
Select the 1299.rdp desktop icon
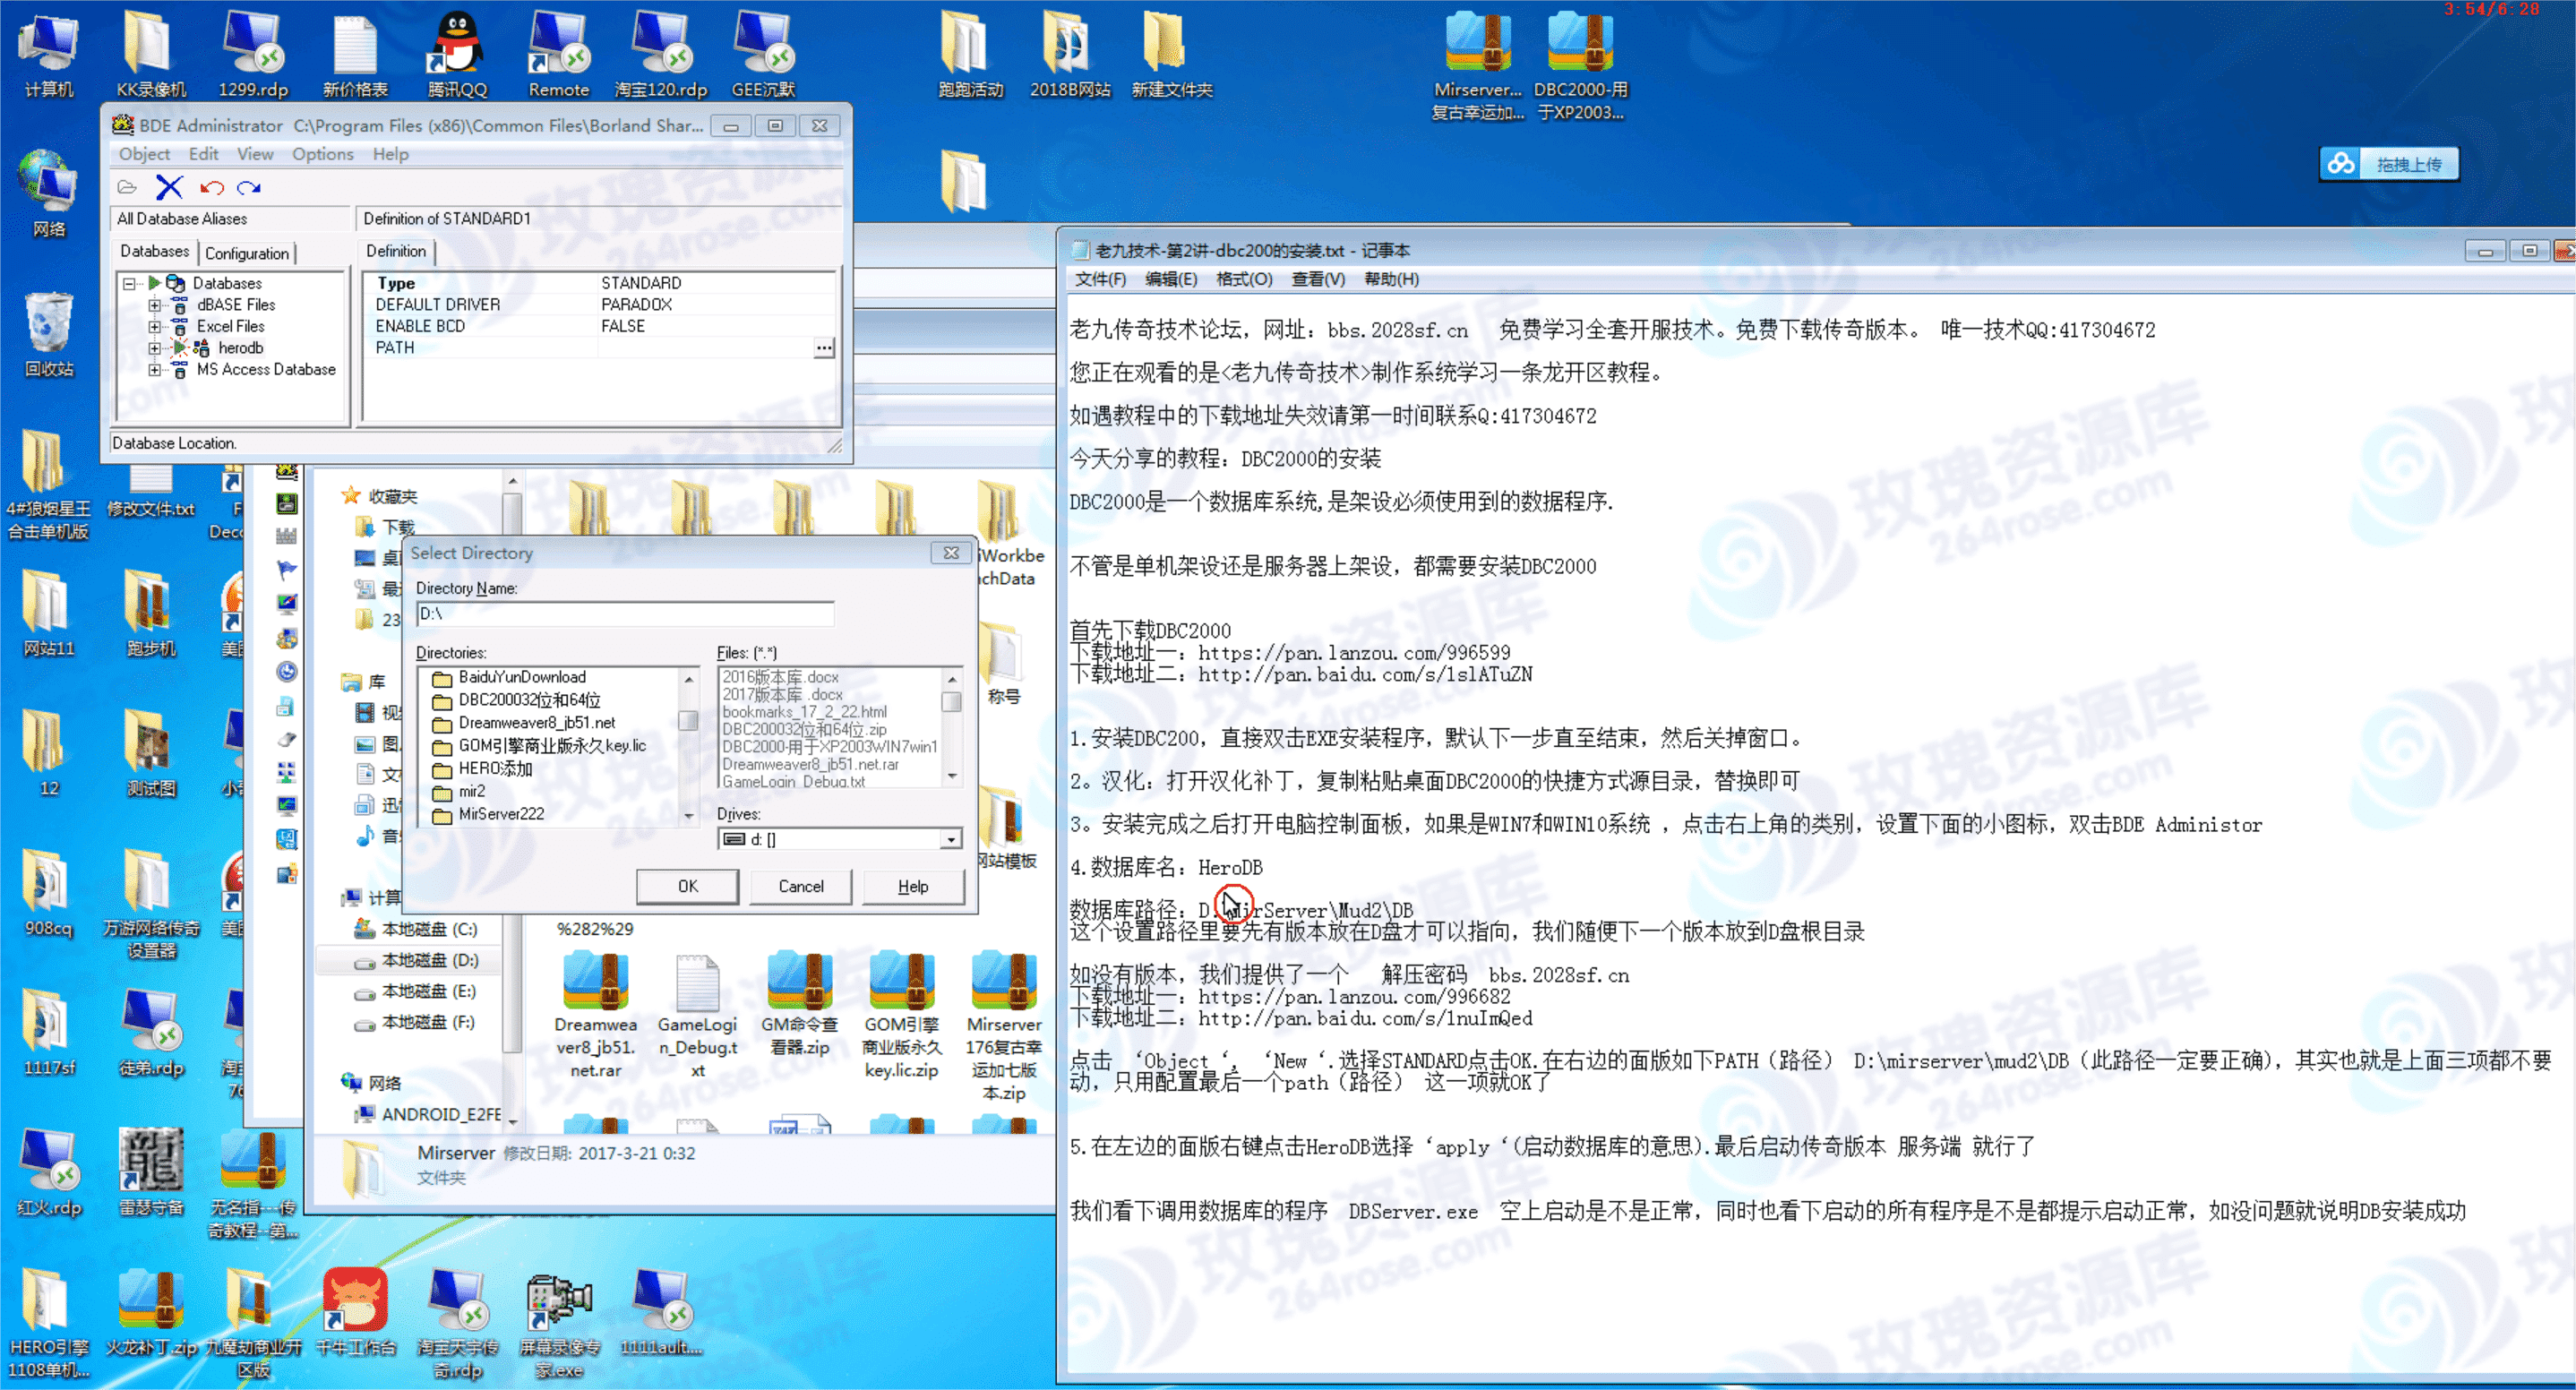(x=253, y=55)
